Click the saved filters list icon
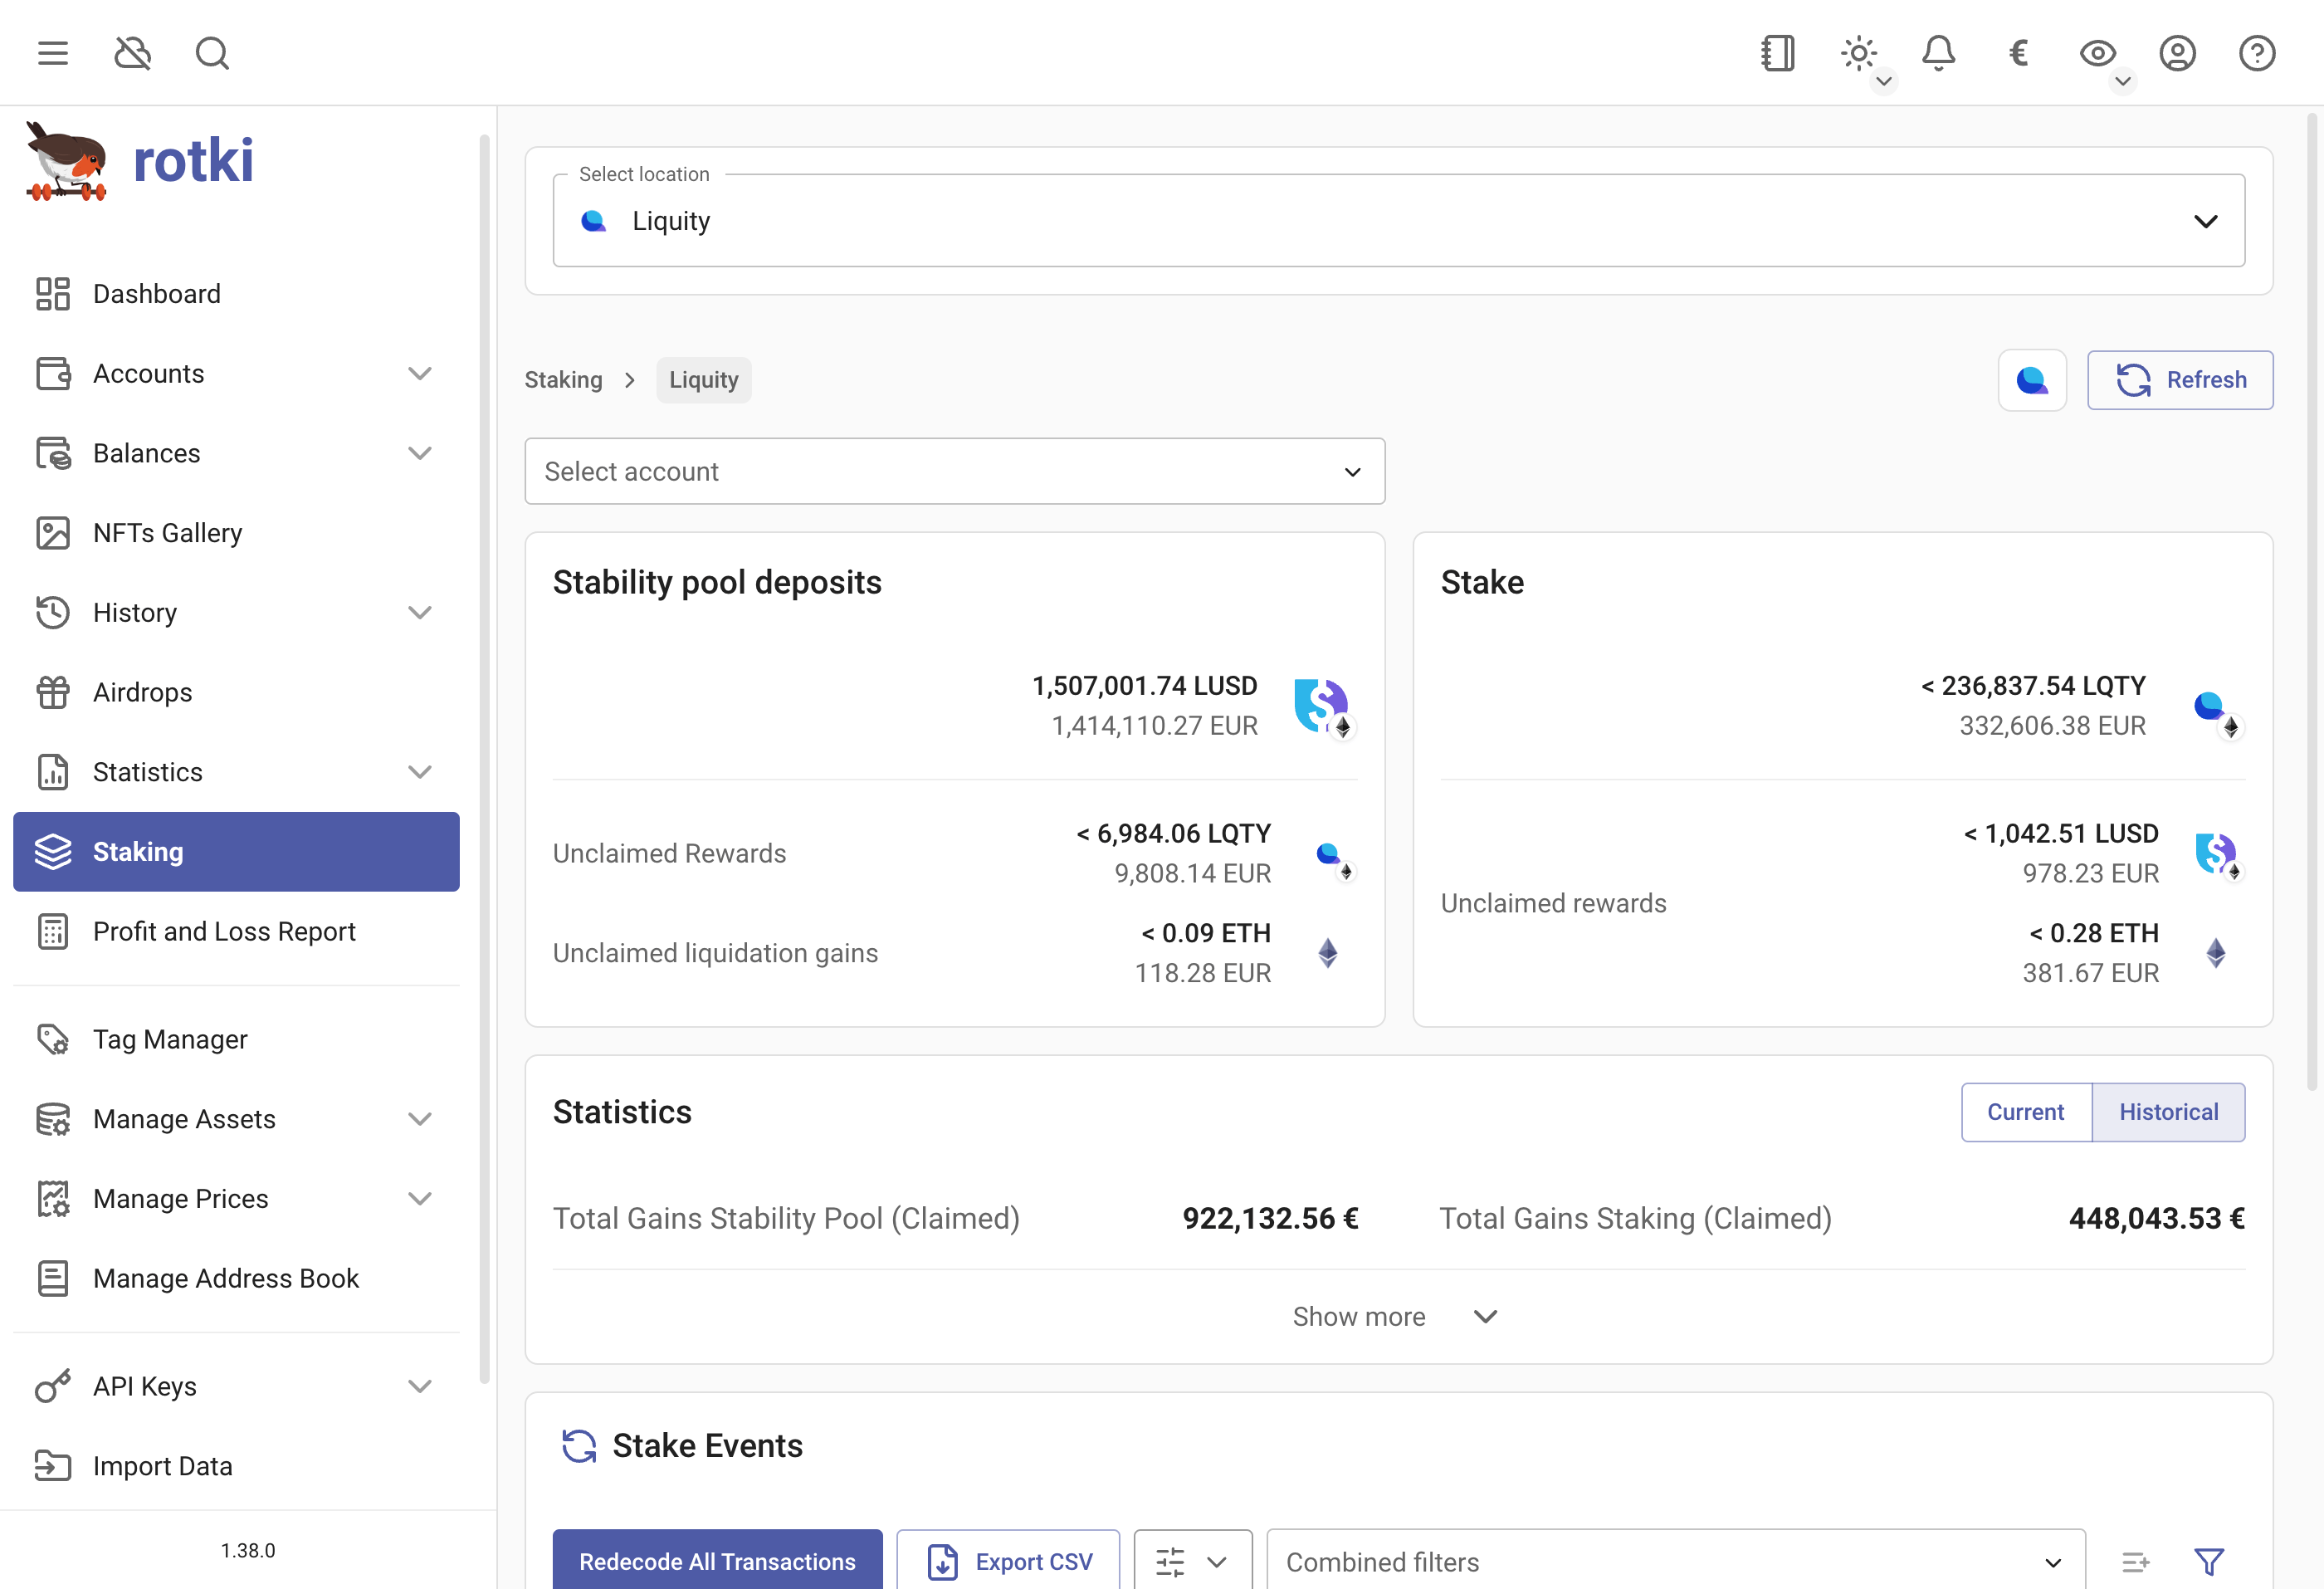 click(2135, 1561)
